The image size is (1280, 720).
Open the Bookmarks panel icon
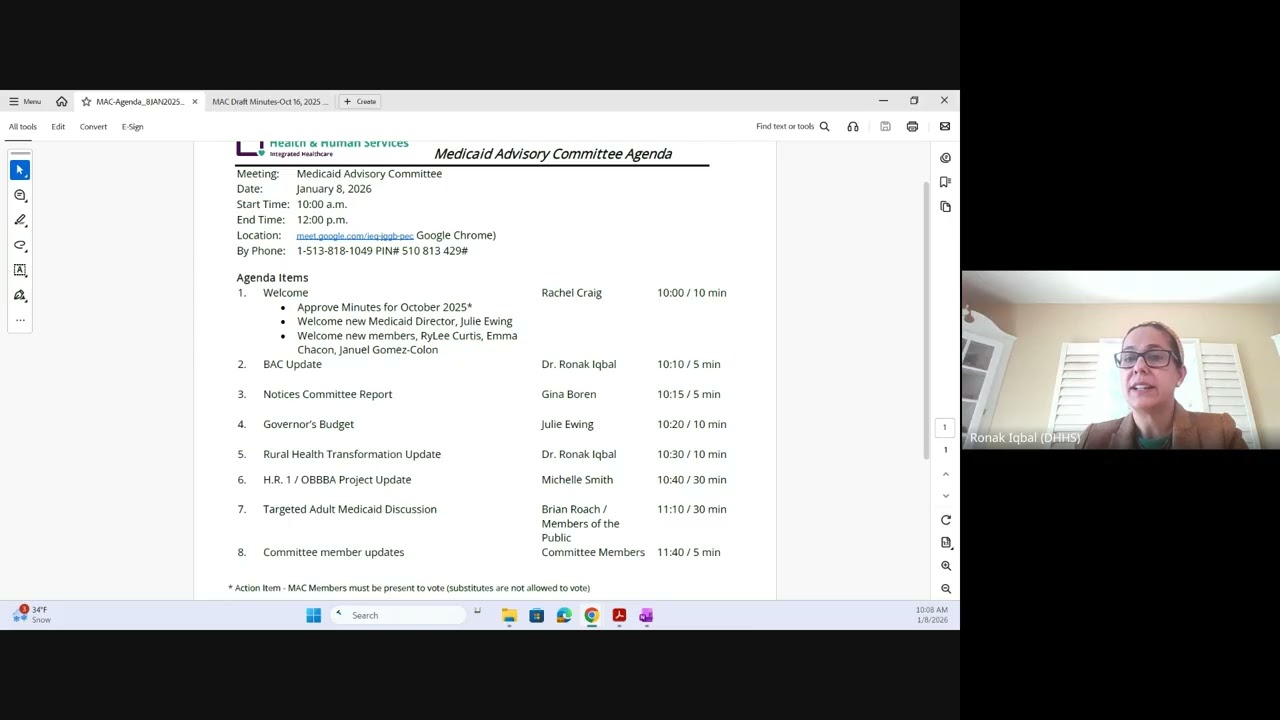click(x=945, y=182)
